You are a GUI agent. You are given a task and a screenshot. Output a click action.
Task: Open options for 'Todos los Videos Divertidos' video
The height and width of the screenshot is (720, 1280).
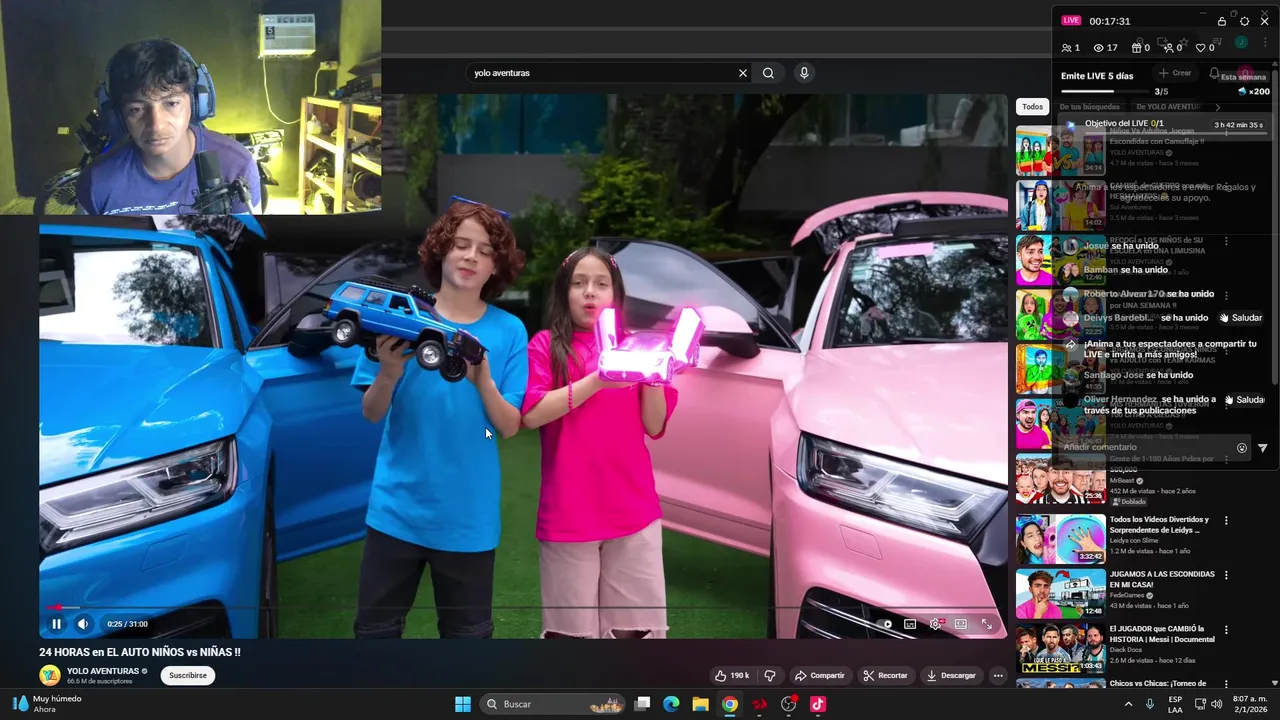1226,521
